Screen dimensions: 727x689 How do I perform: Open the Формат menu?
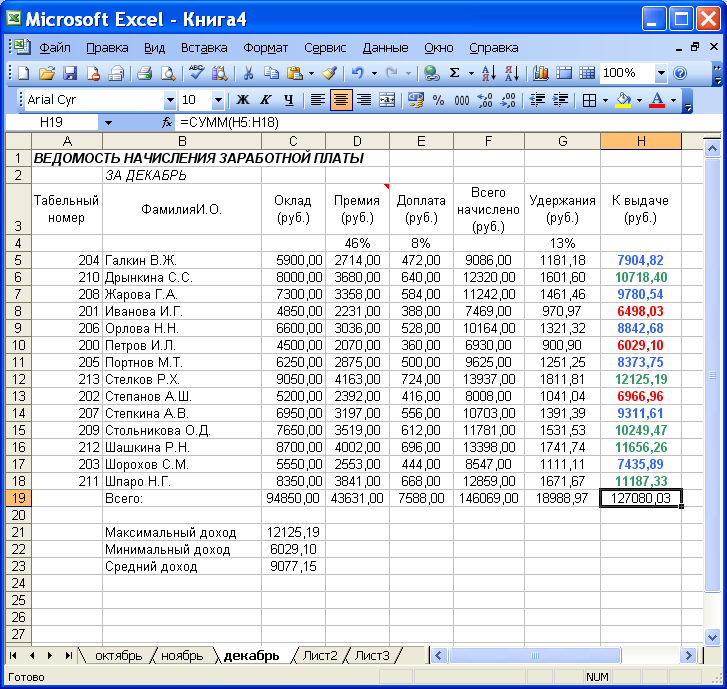[x=265, y=48]
